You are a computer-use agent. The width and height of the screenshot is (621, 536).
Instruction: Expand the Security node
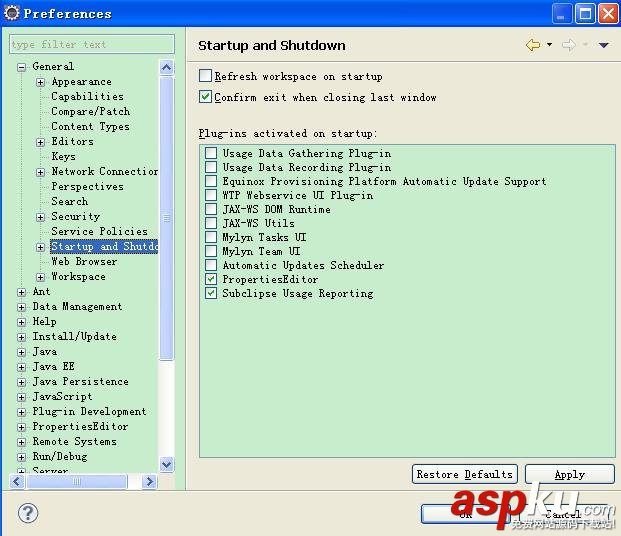(40, 217)
